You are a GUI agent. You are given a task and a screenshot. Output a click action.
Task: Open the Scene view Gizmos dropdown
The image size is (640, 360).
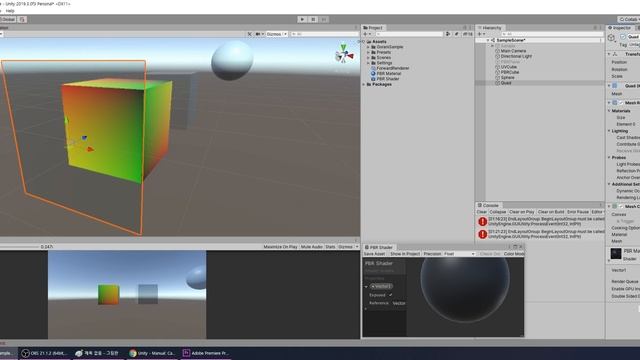(277, 34)
